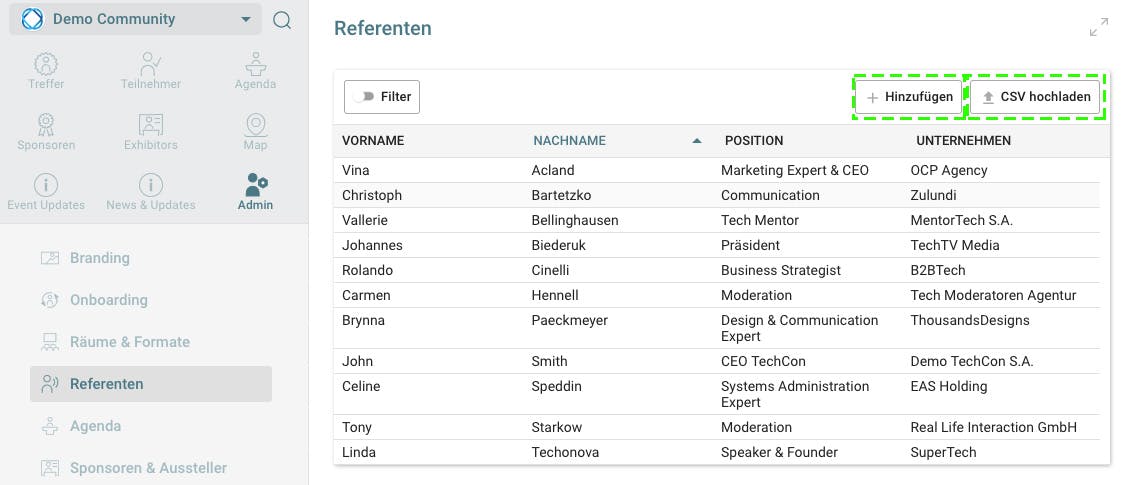Open Branding in the admin menu

[99, 258]
